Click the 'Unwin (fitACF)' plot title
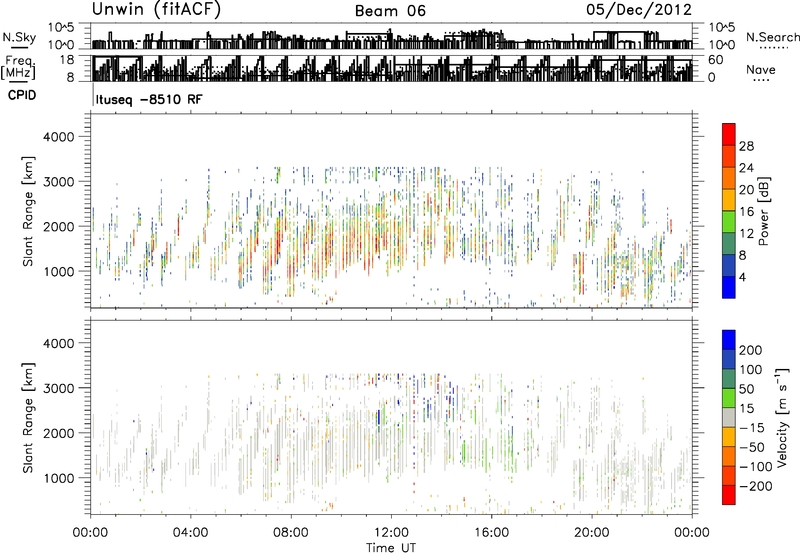Viewport: 800px width, 554px height. tap(156, 10)
